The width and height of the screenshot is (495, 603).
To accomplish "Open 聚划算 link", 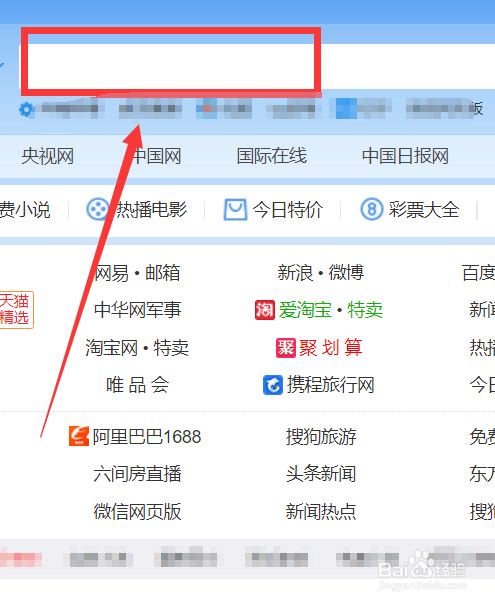I will 331,348.
